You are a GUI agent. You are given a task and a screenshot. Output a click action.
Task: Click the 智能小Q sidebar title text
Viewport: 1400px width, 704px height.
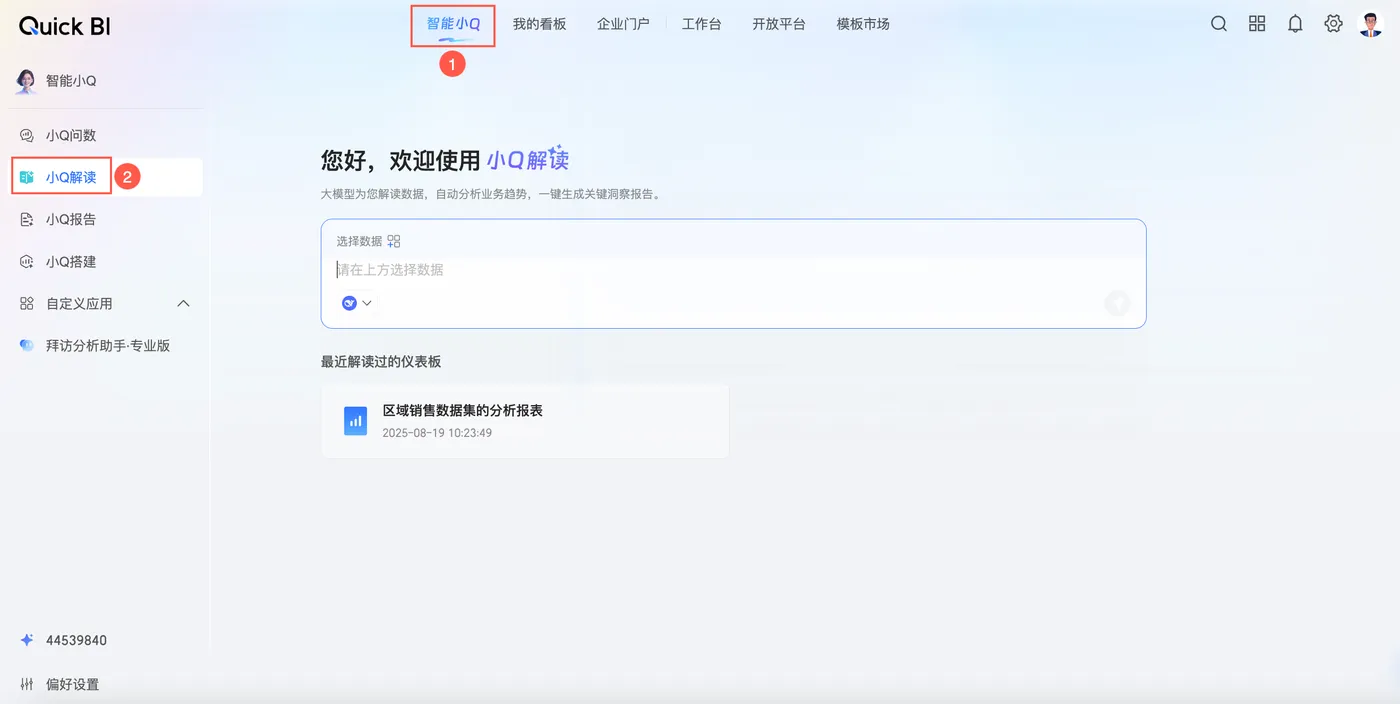click(71, 81)
